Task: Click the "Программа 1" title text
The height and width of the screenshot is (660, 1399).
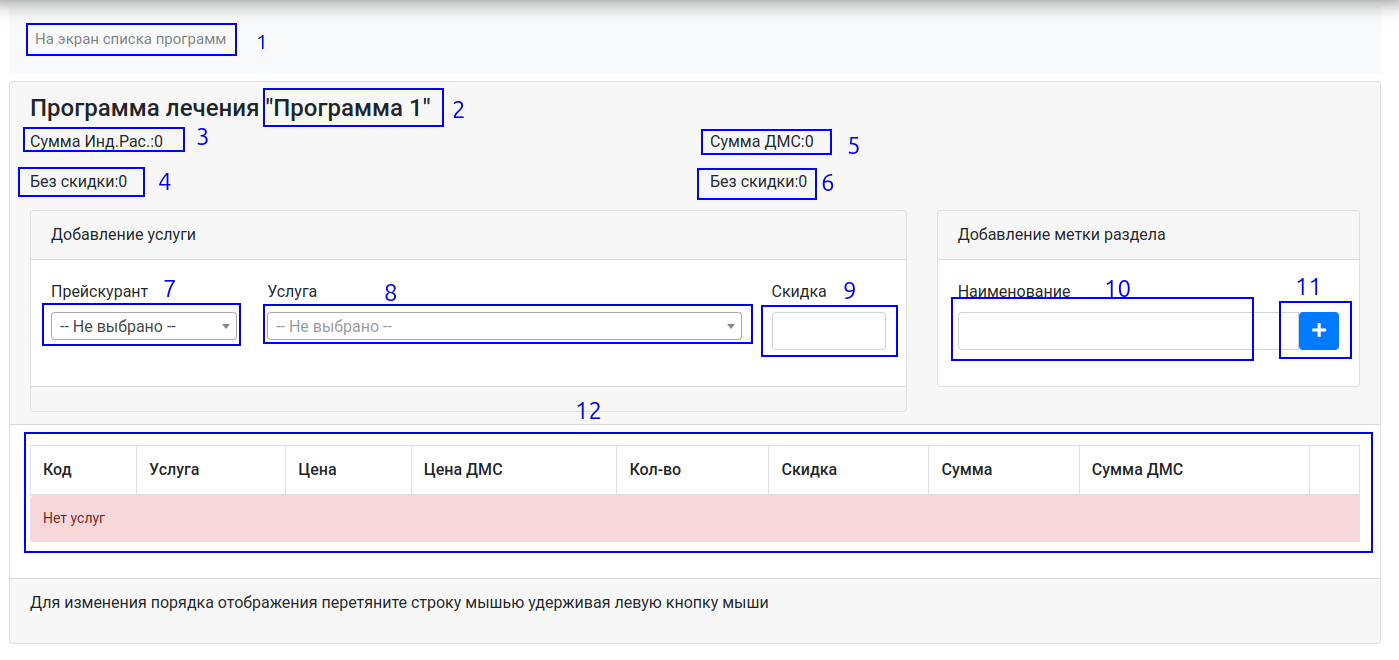Action: [x=352, y=108]
